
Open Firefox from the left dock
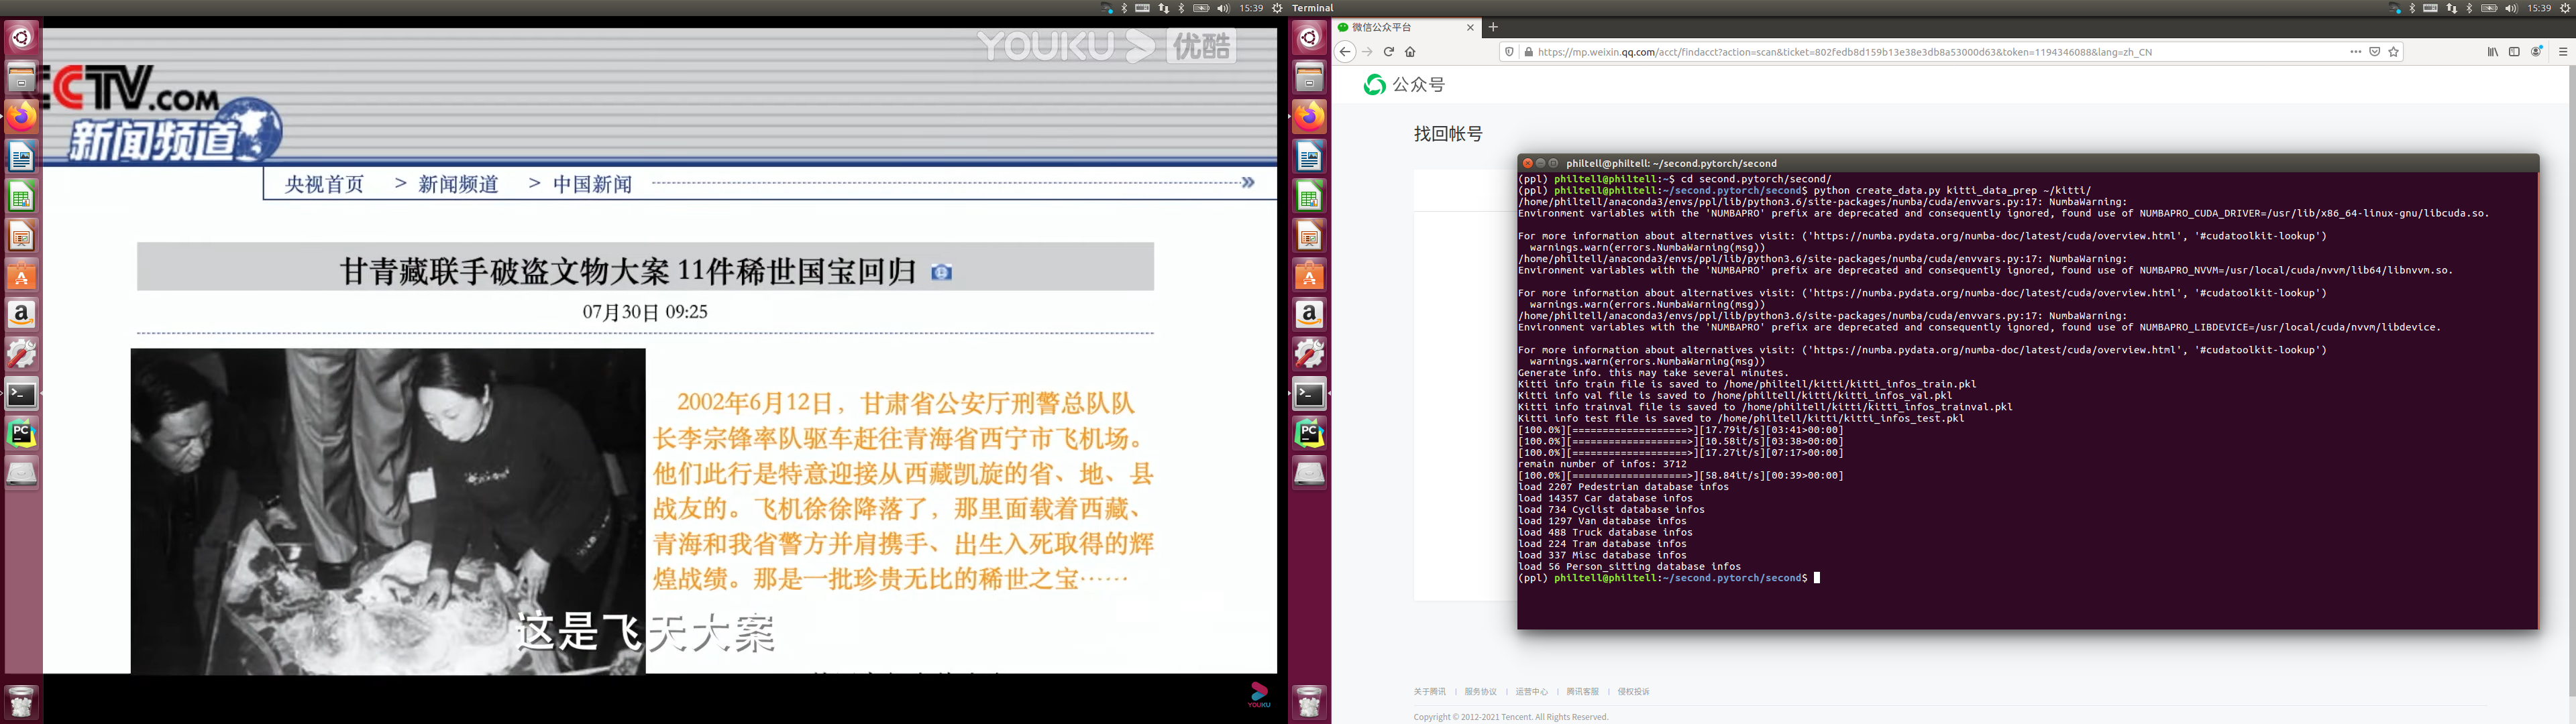point(21,117)
